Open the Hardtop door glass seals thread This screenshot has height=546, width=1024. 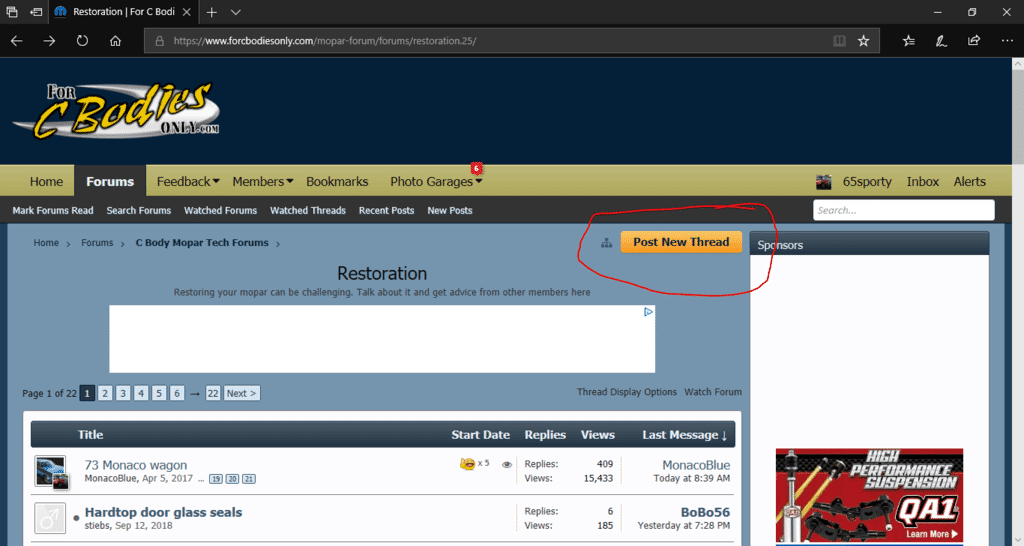(x=163, y=512)
